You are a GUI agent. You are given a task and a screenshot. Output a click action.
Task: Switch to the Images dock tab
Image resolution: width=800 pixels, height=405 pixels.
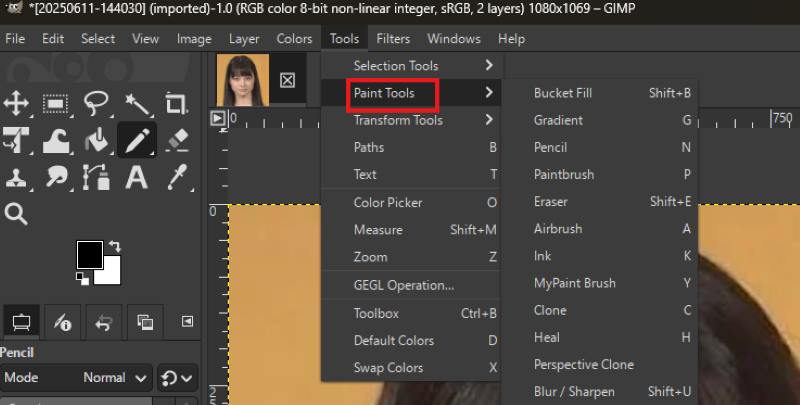click(145, 322)
